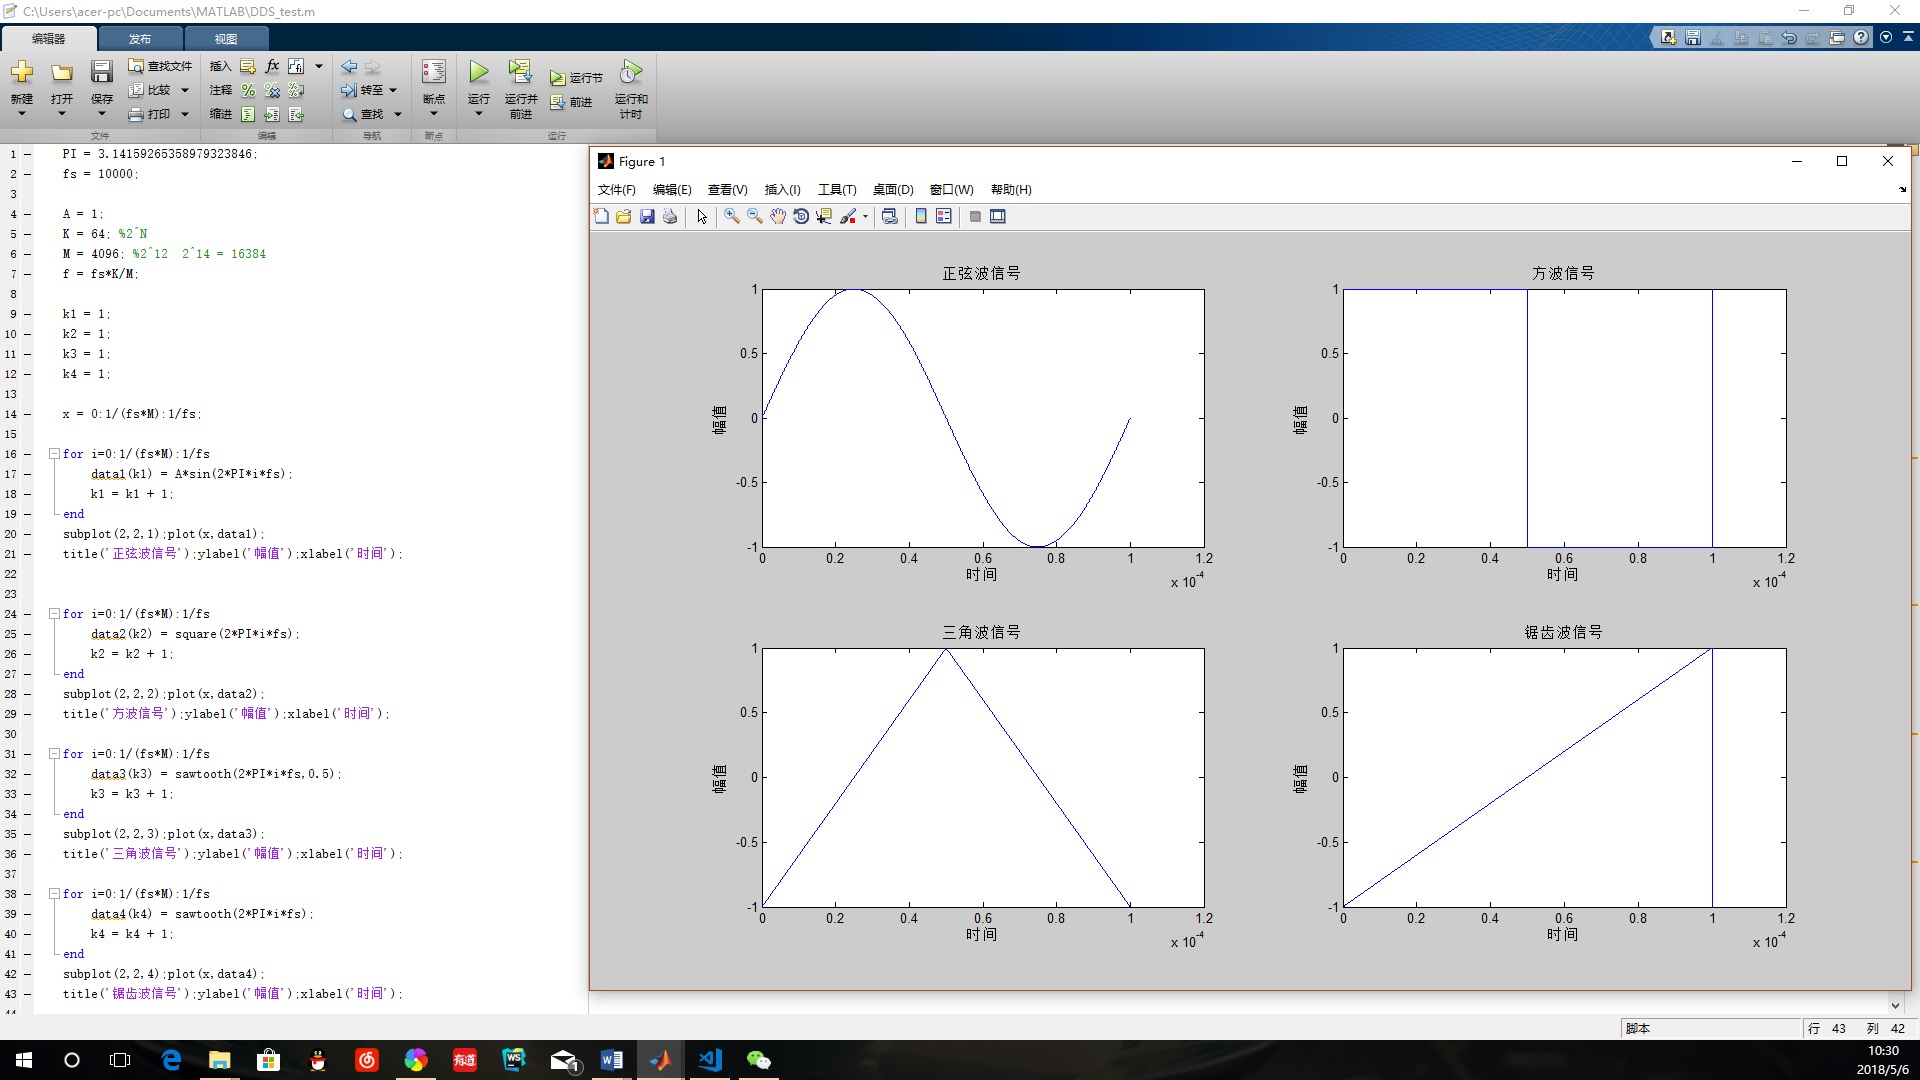Click the Brush data tool in the Figure toolbar

point(848,217)
